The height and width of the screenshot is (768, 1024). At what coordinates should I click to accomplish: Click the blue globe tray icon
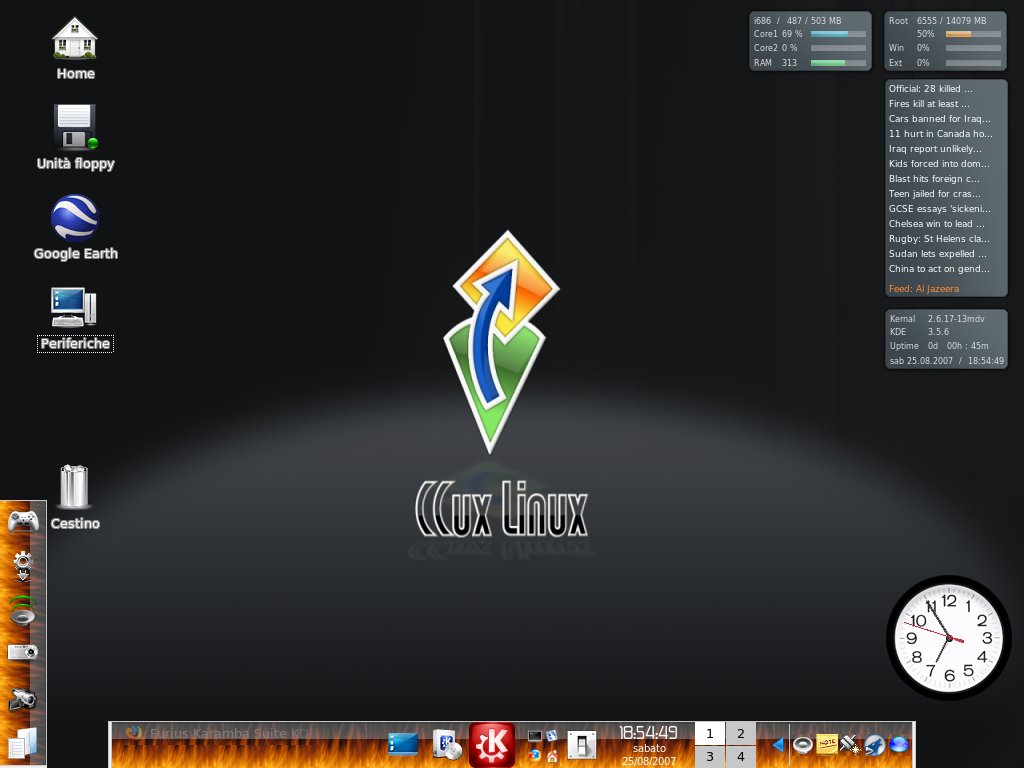(899, 744)
